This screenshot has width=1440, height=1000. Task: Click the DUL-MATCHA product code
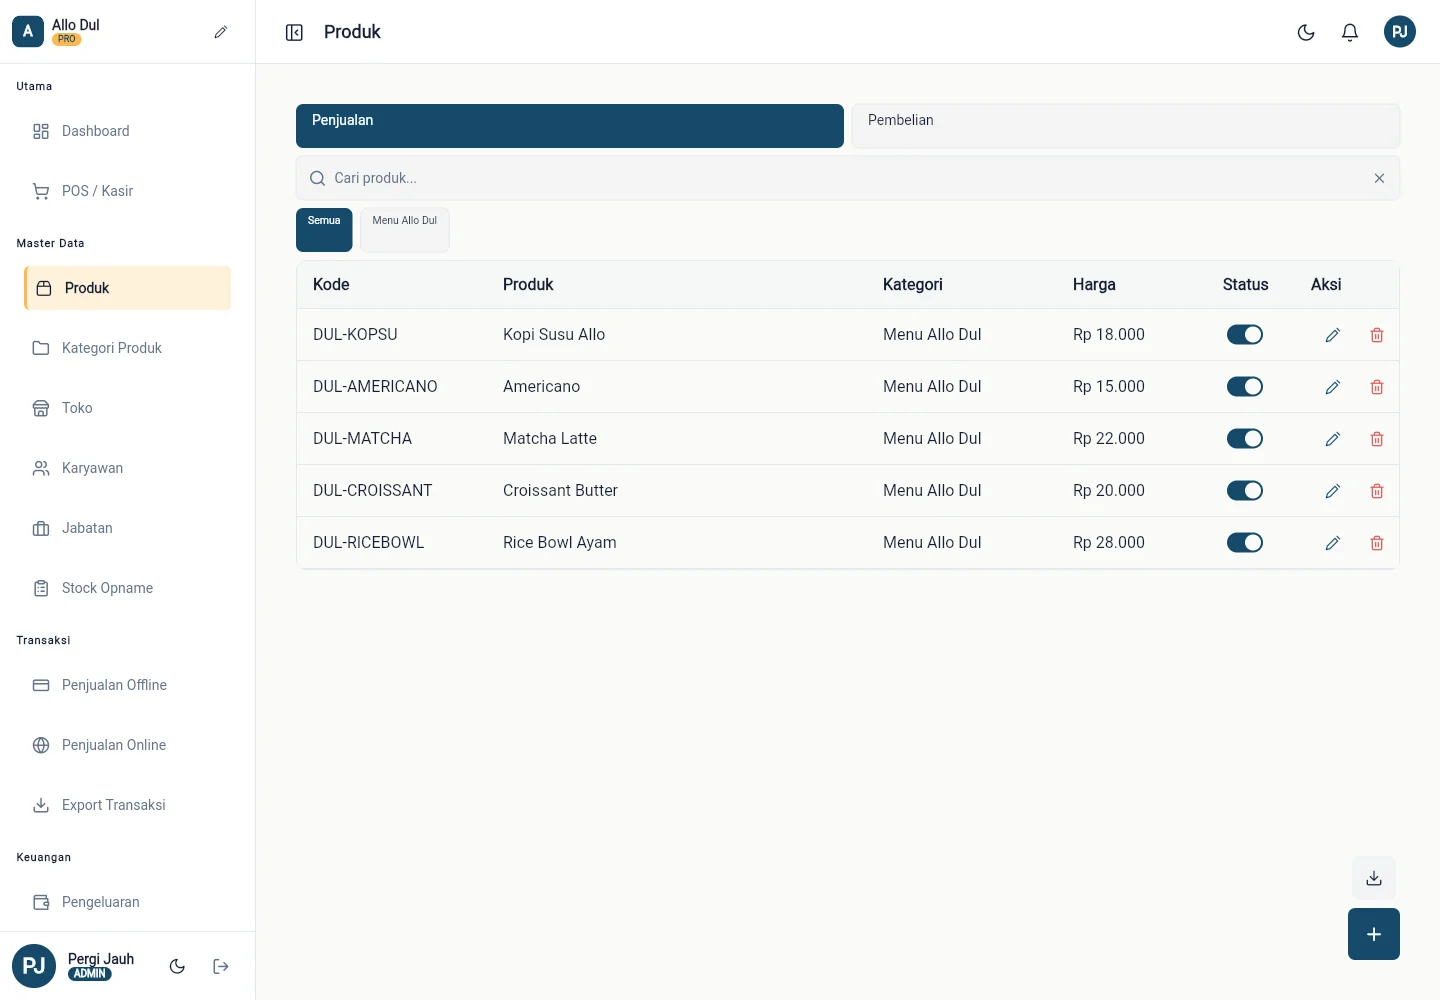[x=362, y=439]
